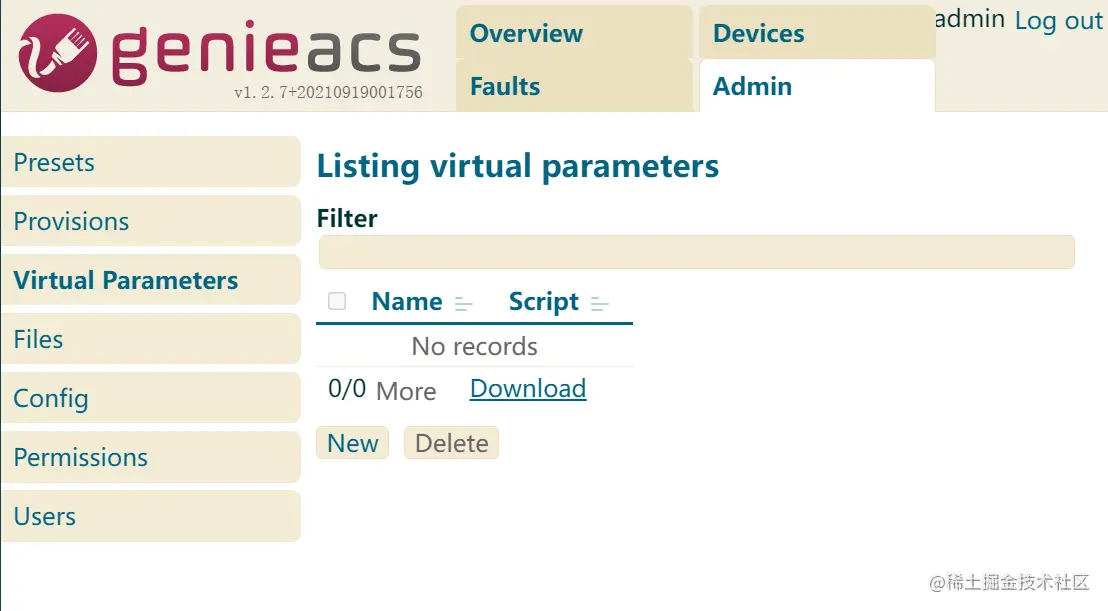Click the More button next to 0/0
Screen dimensions: 1108x611
406,391
